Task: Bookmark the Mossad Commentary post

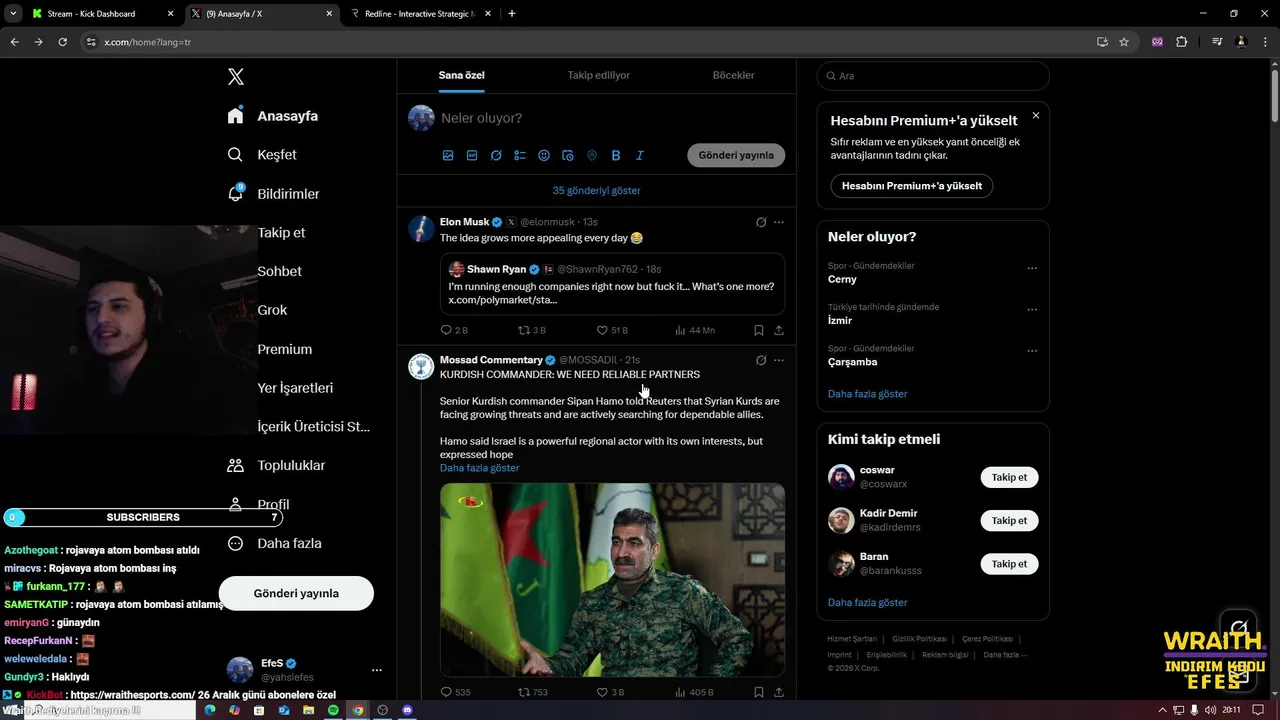Action: [x=759, y=692]
